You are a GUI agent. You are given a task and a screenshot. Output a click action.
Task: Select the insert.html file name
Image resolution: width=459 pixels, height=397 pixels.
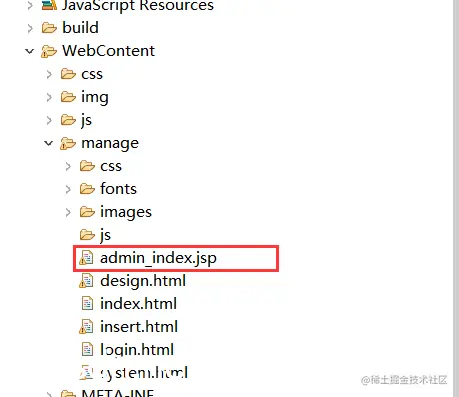139,327
